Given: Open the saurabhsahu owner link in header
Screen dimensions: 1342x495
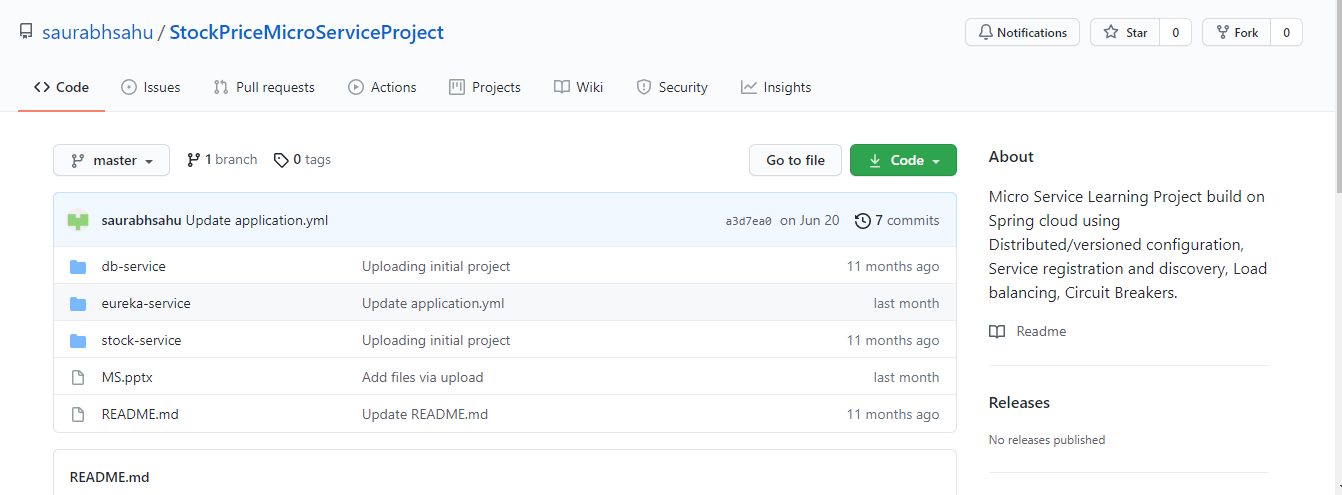Looking at the screenshot, I should [x=97, y=32].
